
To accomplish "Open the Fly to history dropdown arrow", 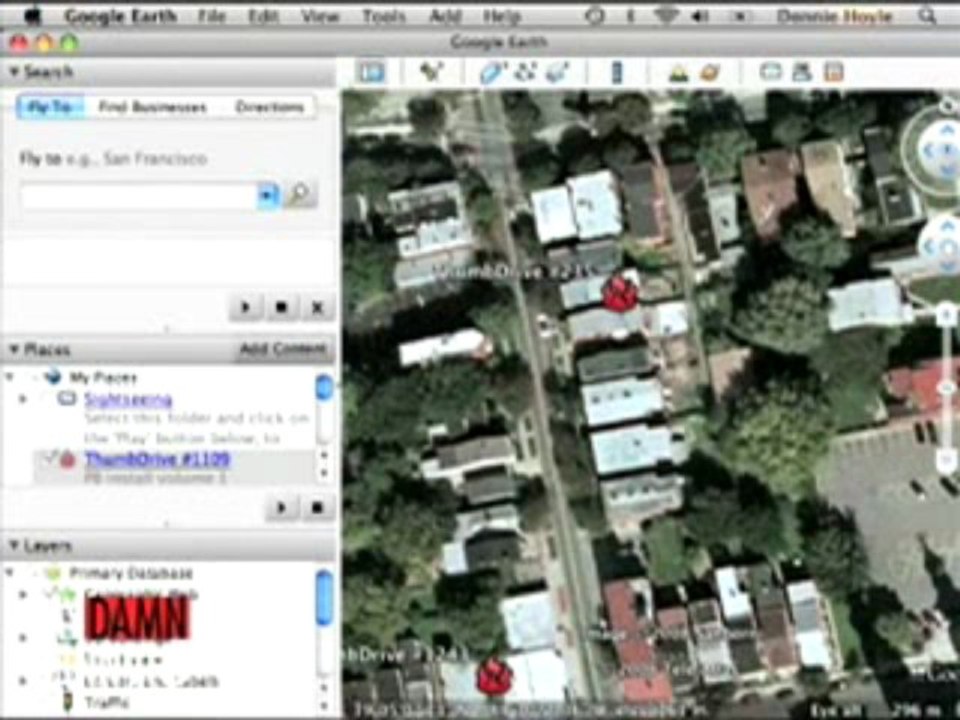I will 268,195.
